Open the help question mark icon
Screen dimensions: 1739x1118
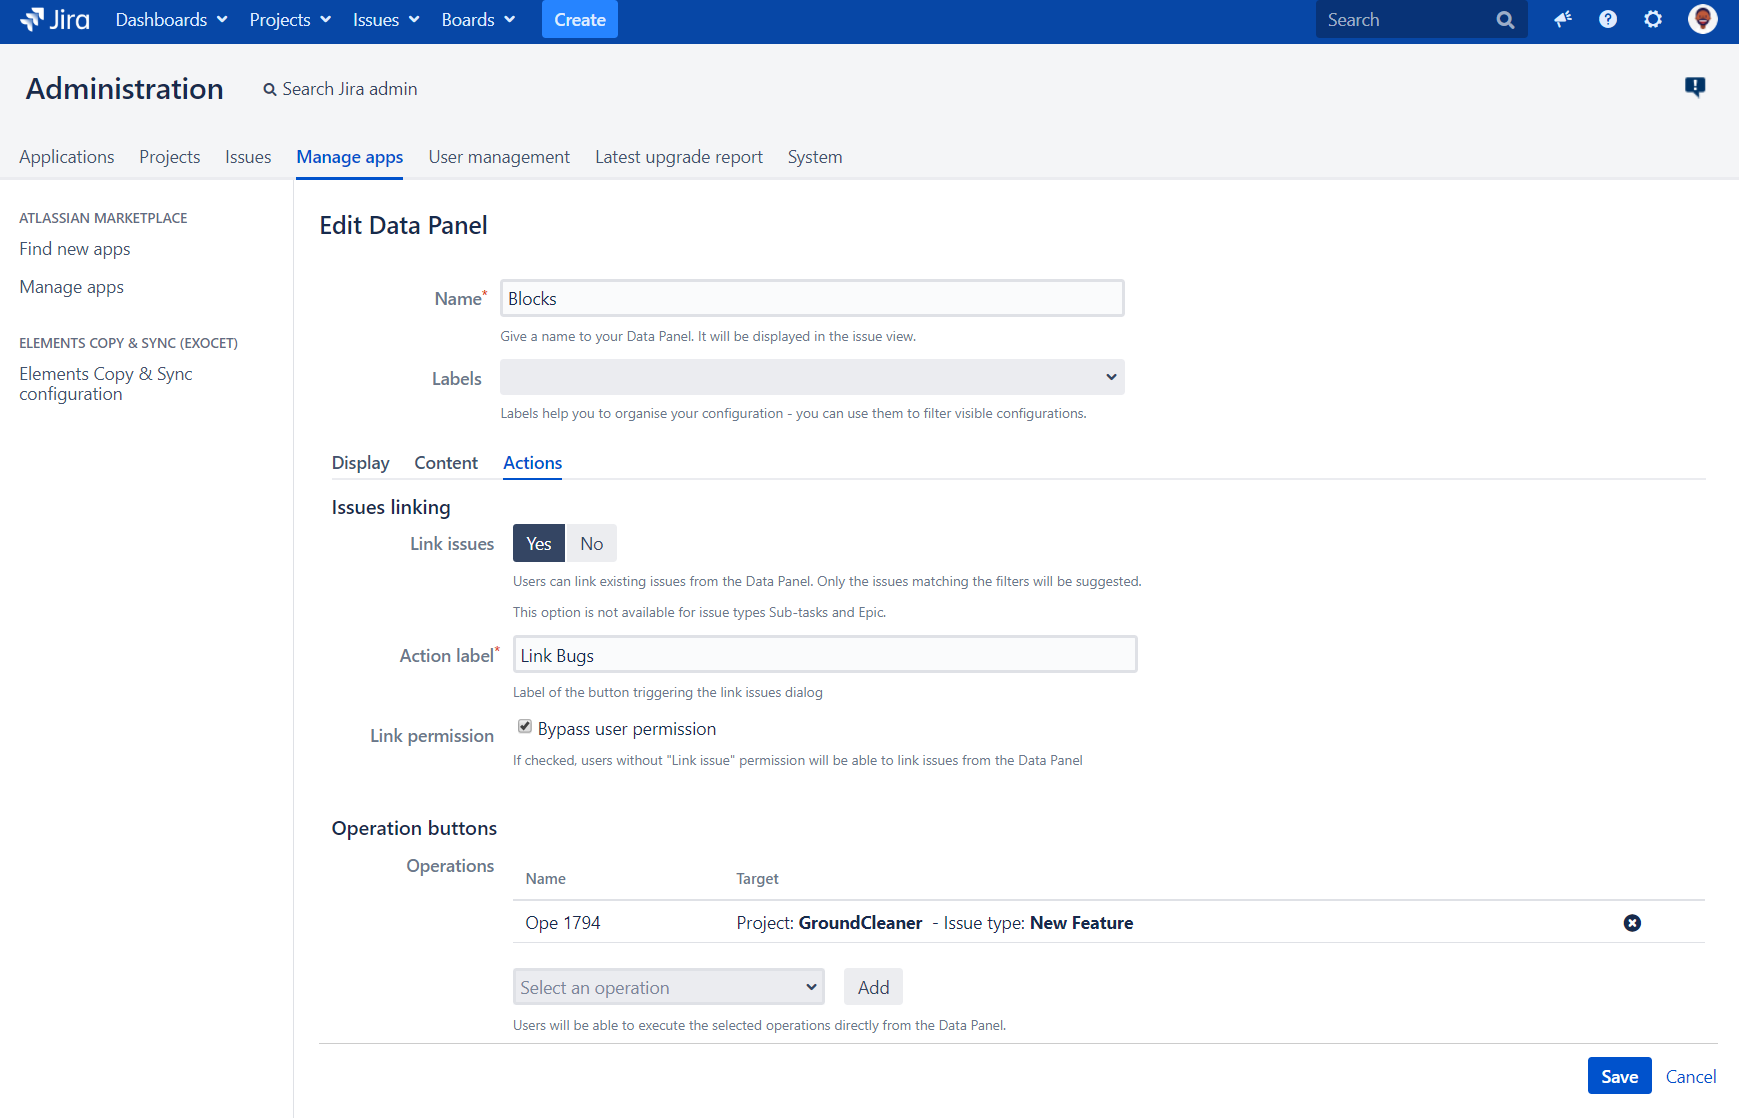1608,20
